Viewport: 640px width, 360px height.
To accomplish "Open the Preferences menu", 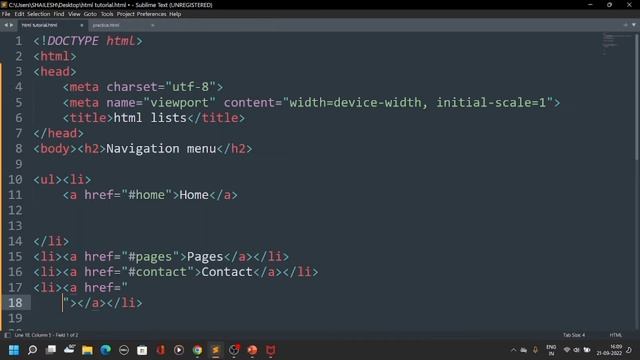I will 151,14.
